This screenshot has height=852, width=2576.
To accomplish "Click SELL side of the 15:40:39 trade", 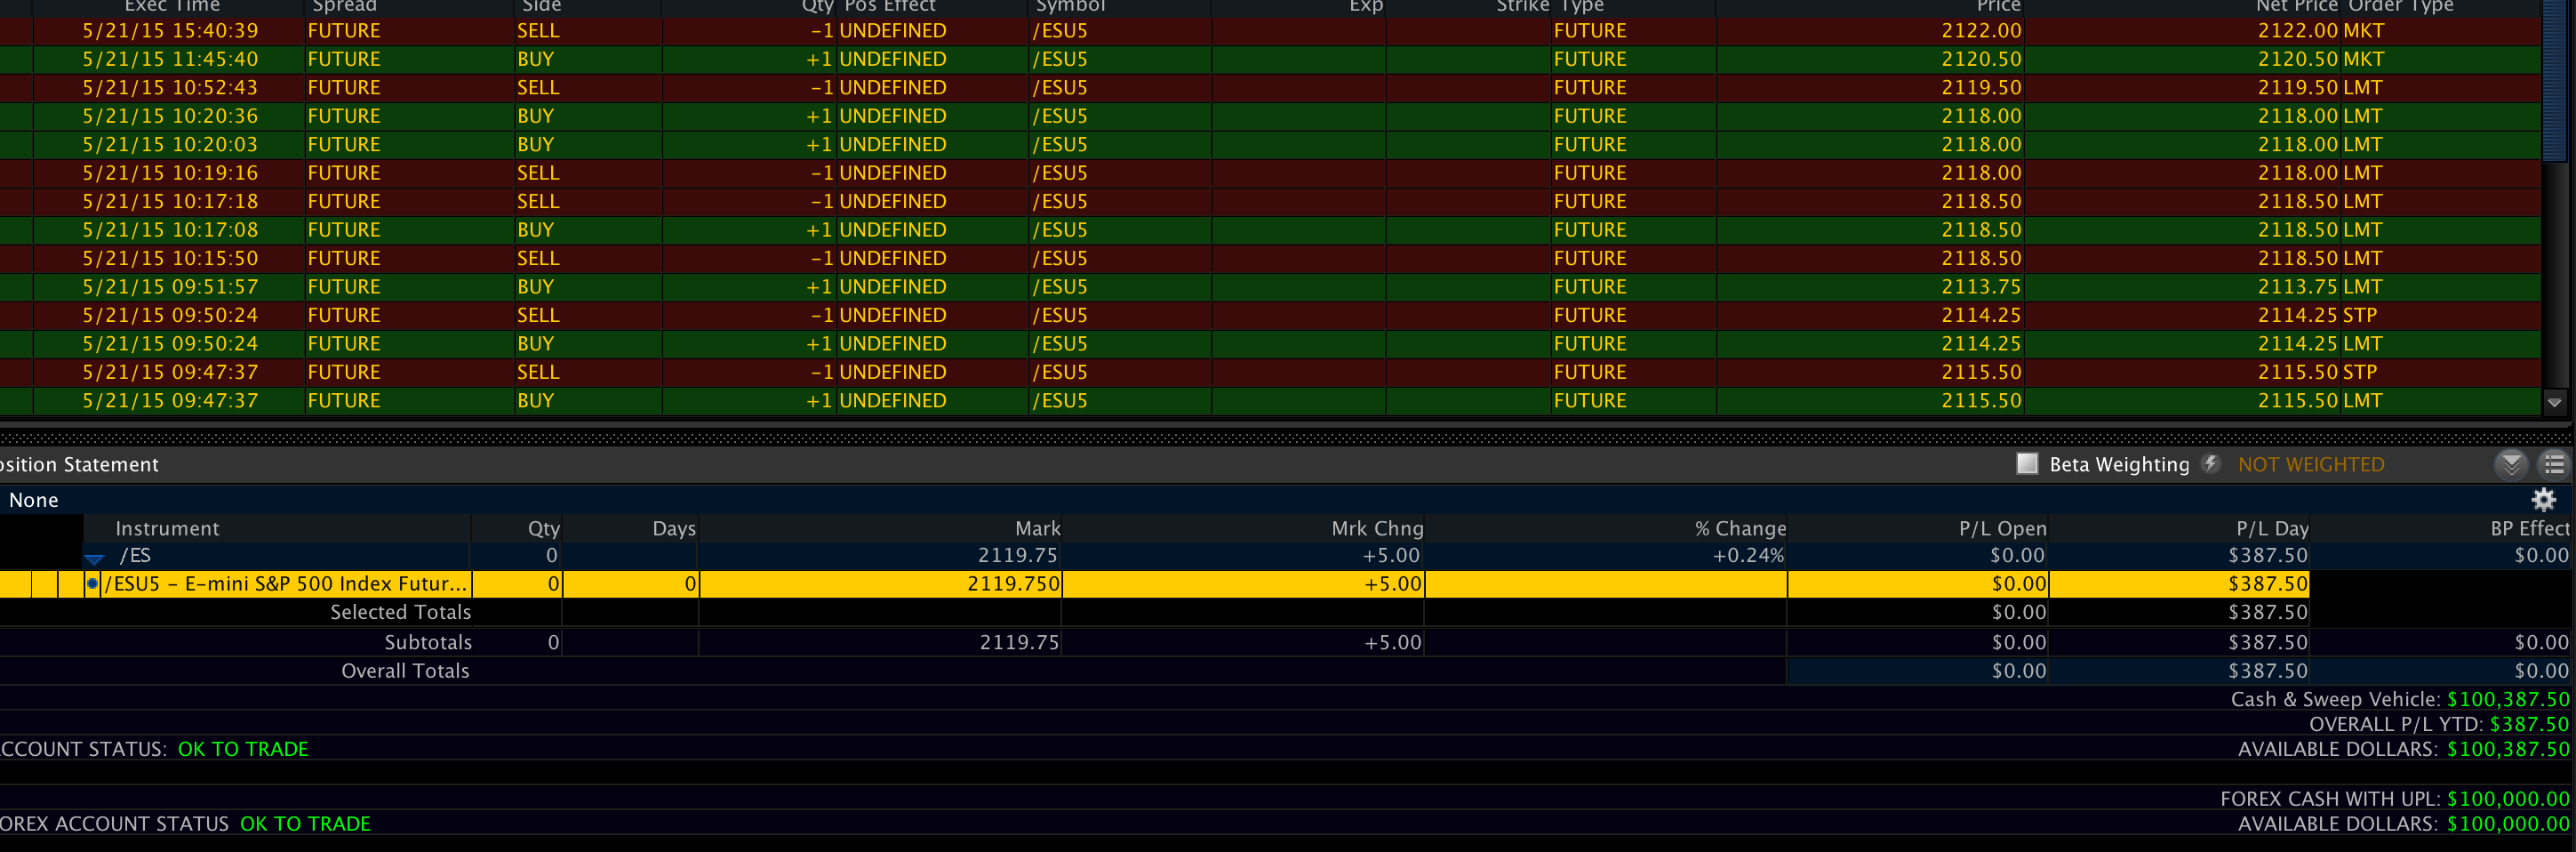I will click(538, 31).
